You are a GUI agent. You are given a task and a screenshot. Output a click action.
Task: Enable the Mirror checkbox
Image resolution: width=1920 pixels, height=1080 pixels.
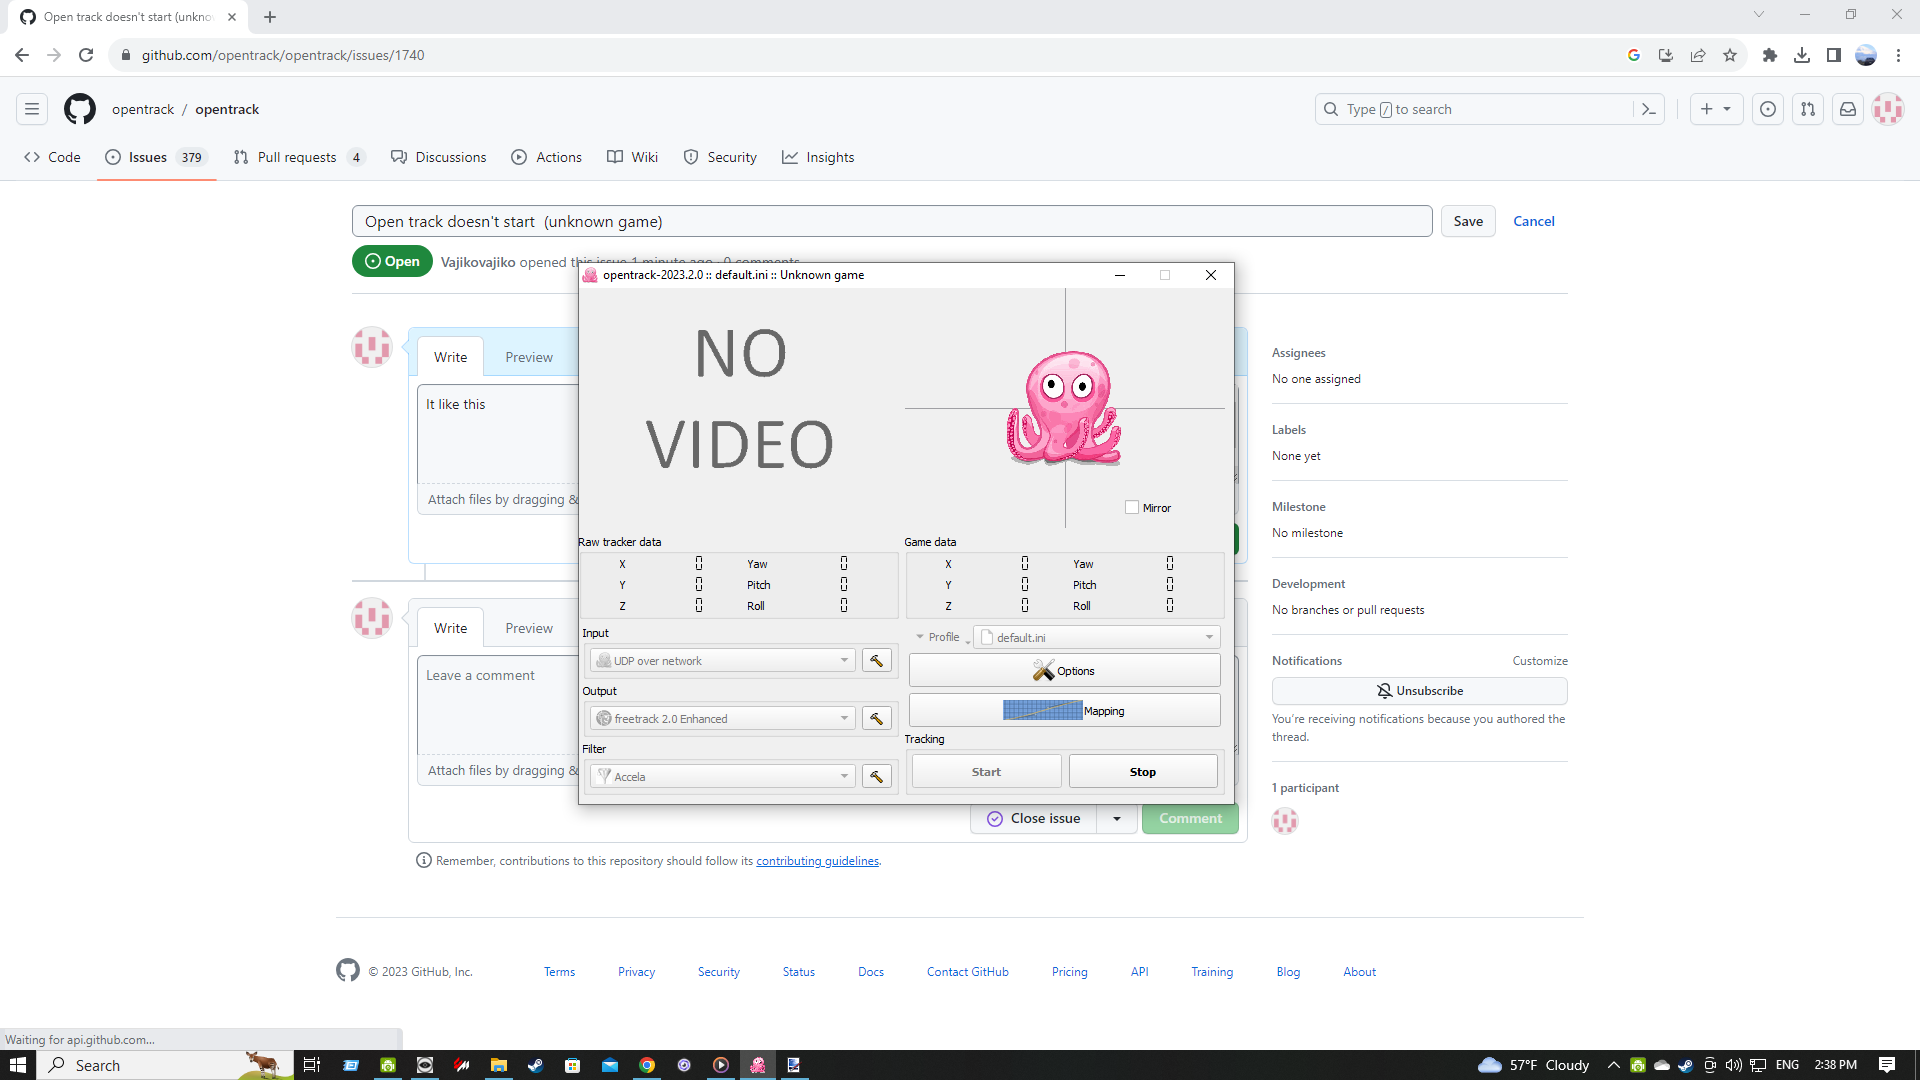pos(1132,508)
